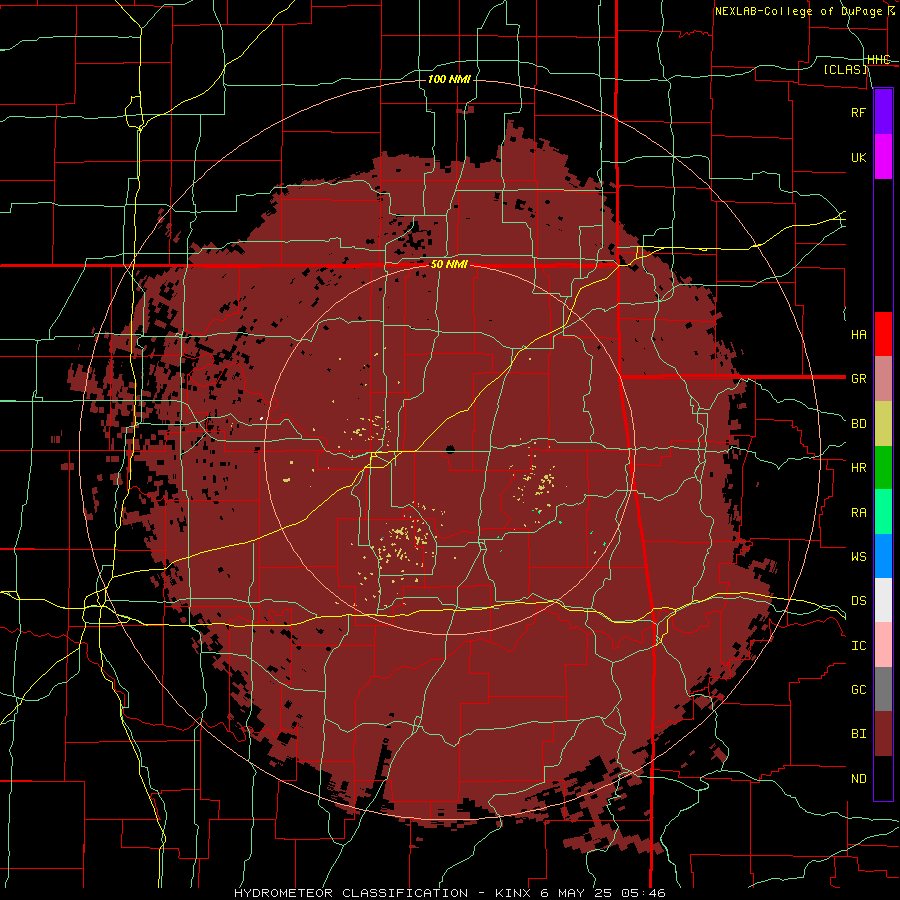The height and width of the screenshot is (900, 900).
Task: Click the GC legend label
Action: point(858,689)
